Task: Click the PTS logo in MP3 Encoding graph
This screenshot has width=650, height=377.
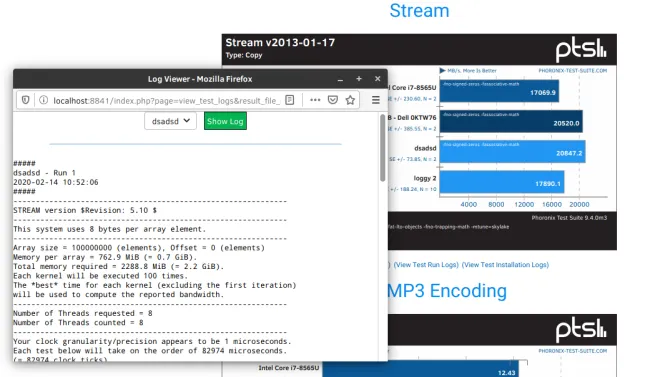Action: click(581, 330)
